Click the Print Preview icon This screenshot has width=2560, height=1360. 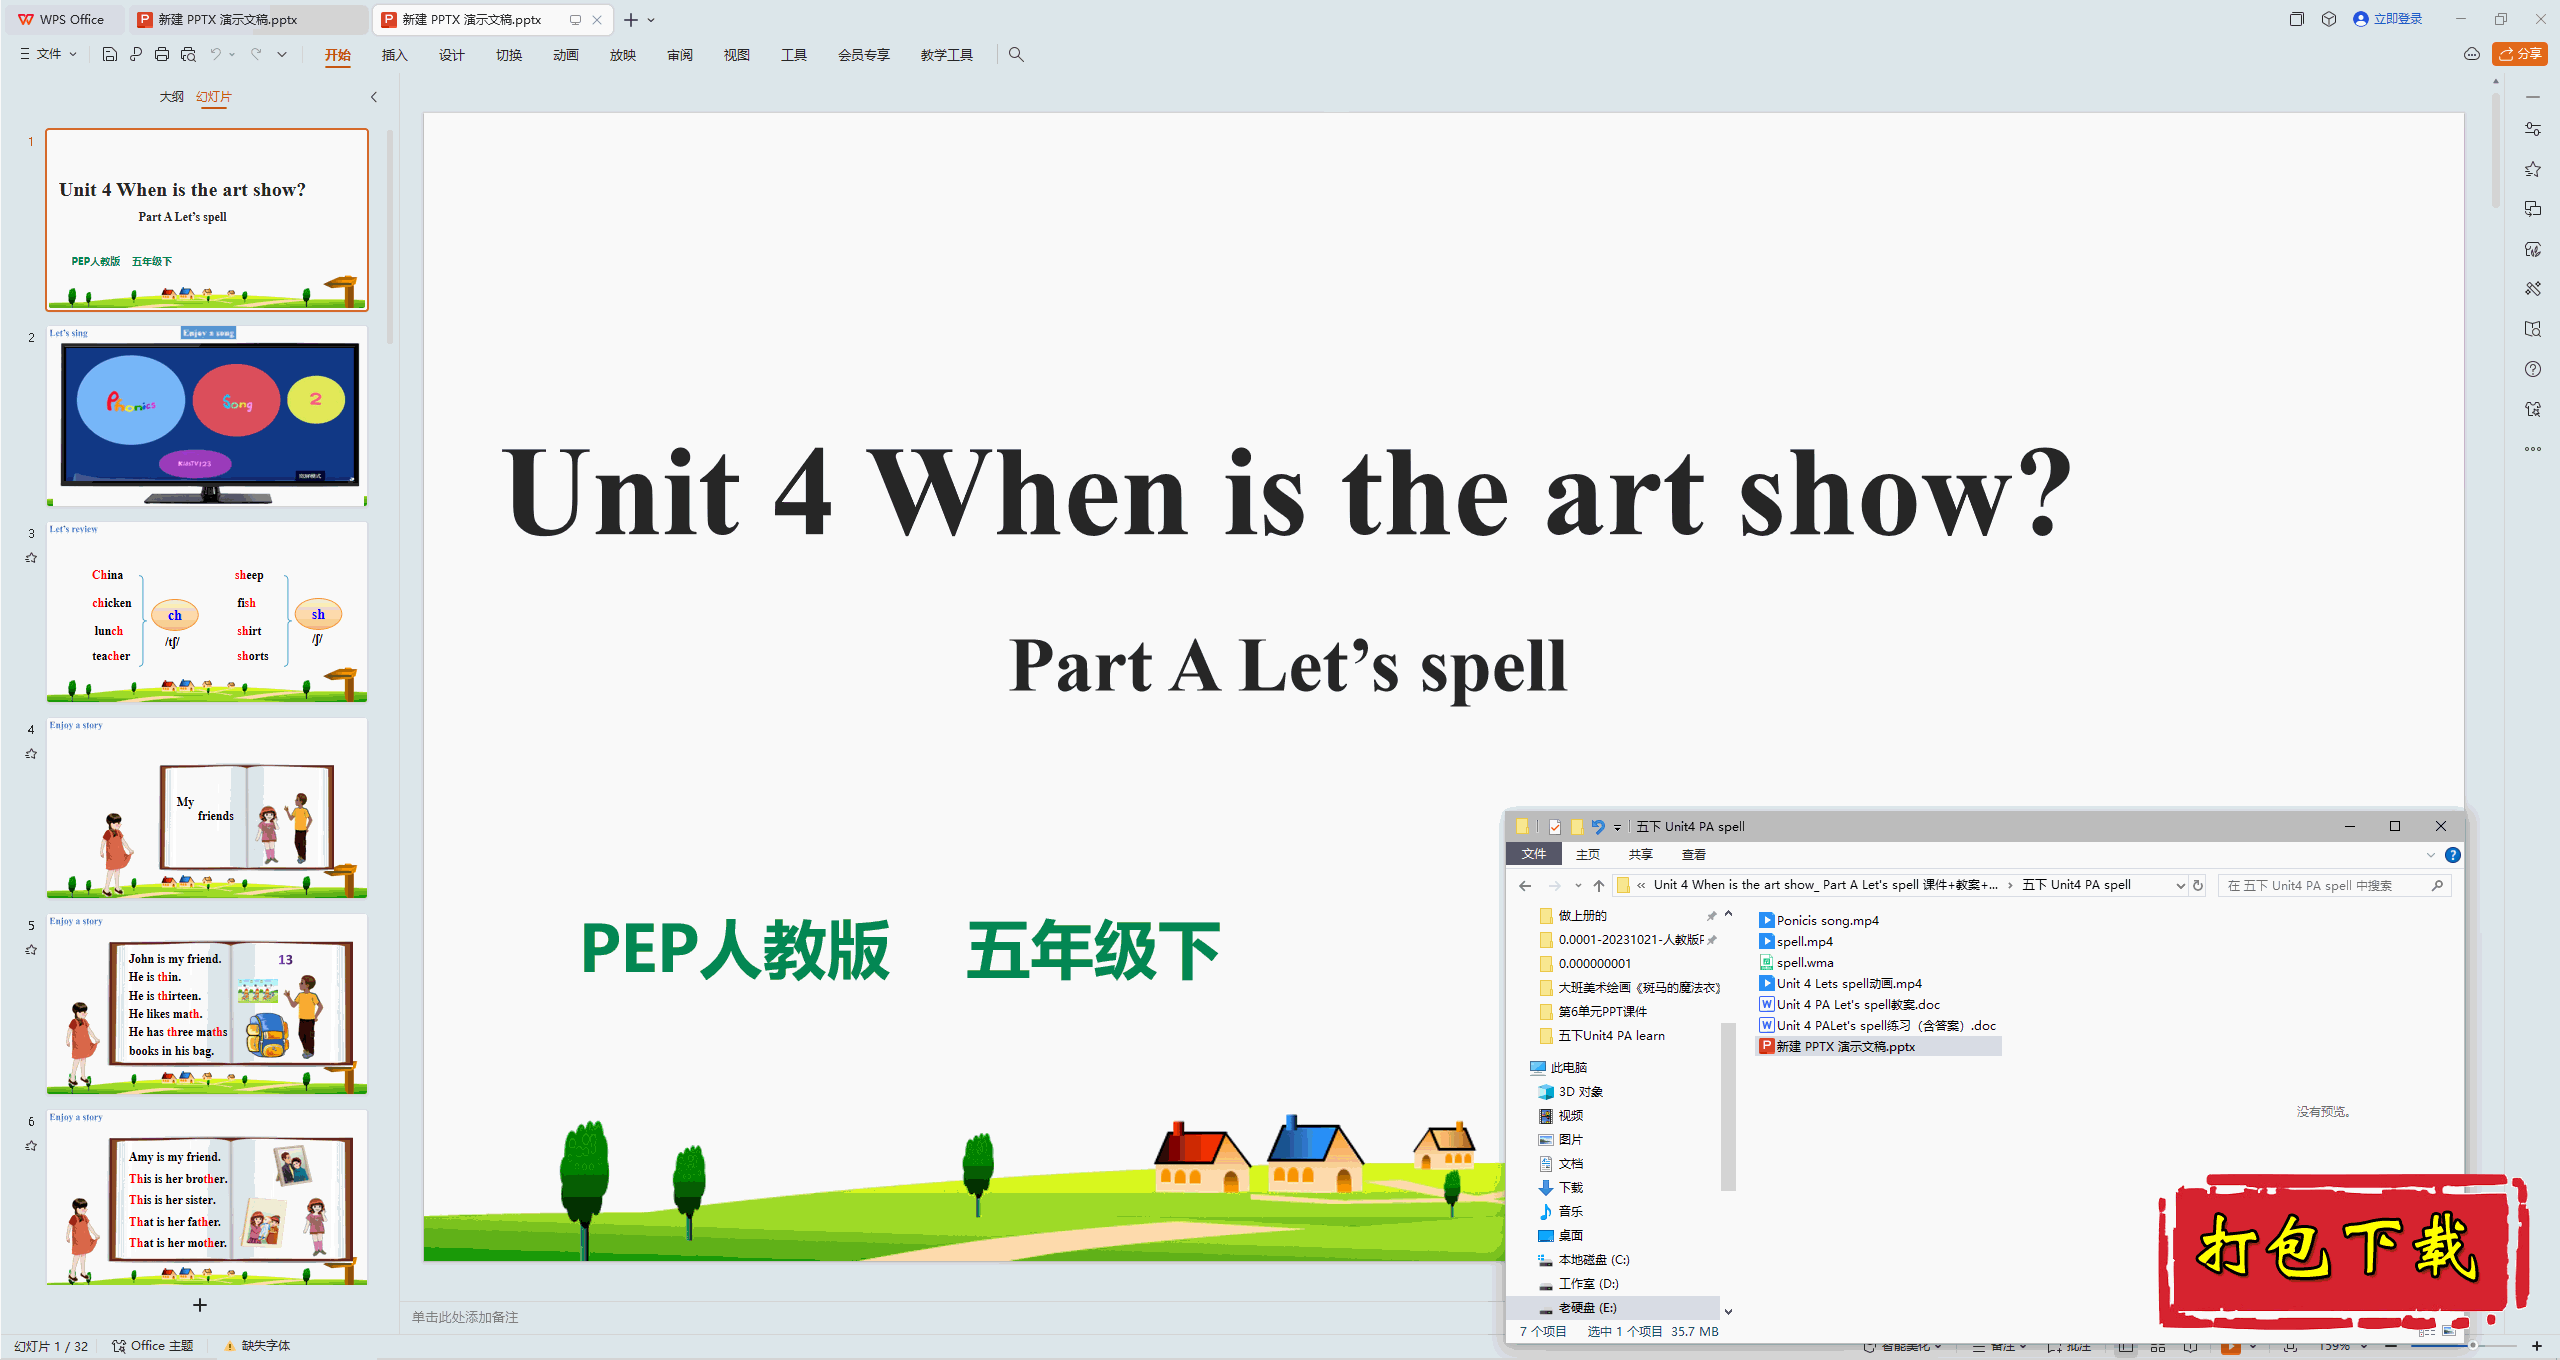point(188,54)
